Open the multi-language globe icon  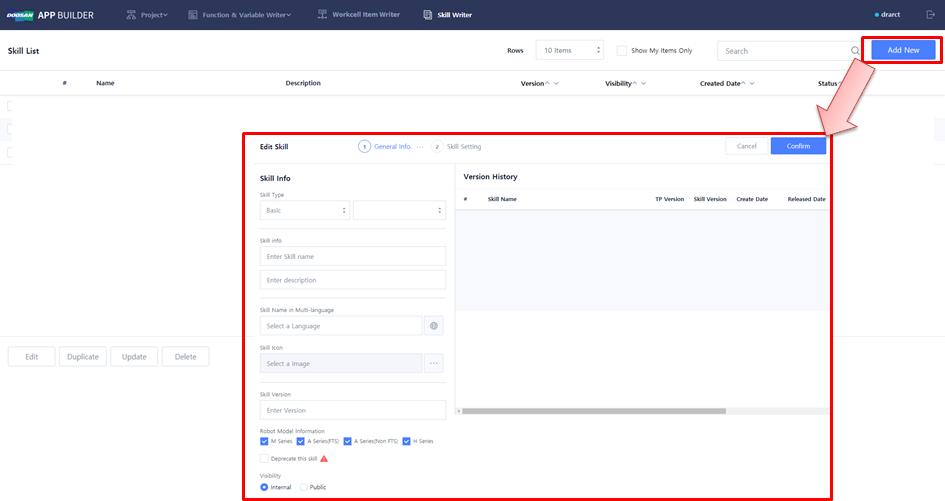[434, 326]
